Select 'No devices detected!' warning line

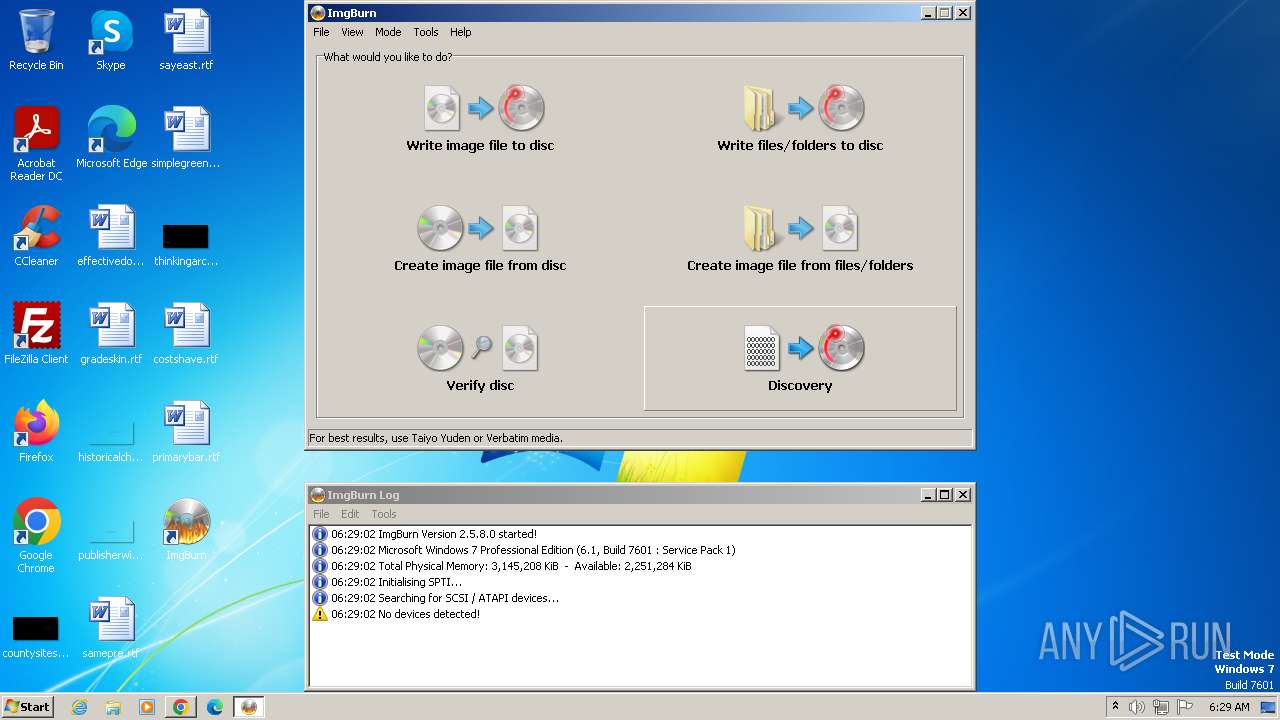pos(405,614)
